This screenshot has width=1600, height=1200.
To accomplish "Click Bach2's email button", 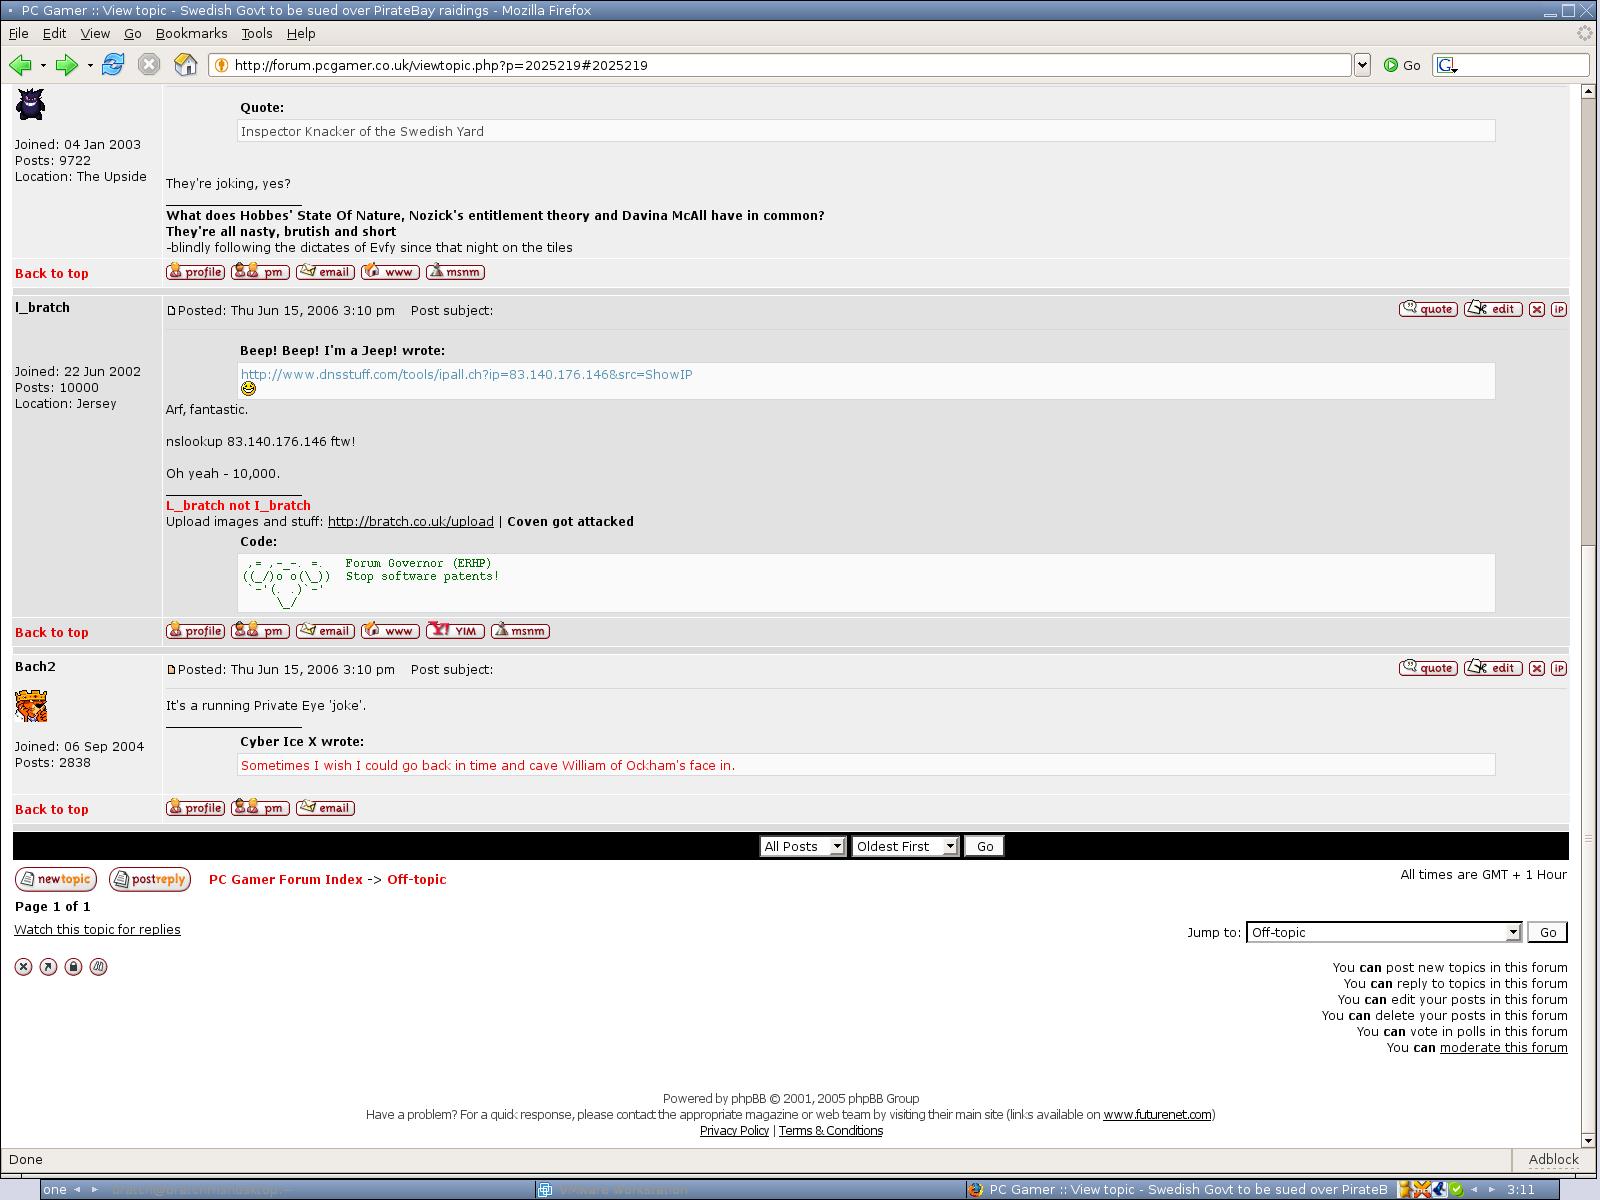I will 325,808.
